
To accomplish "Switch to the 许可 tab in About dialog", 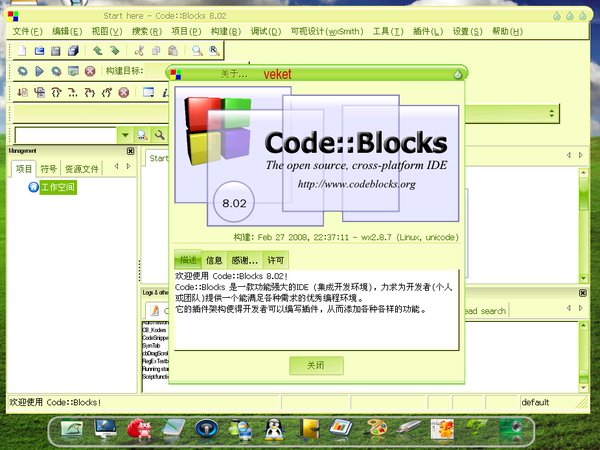I will point(276,261).
